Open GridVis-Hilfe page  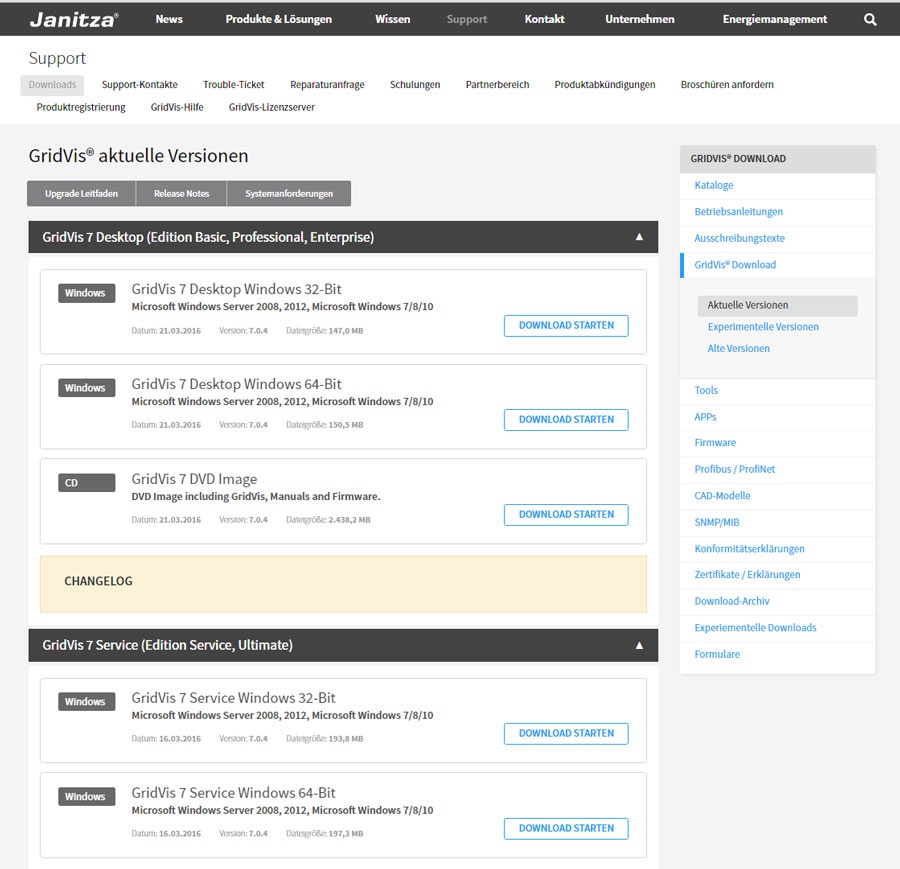pos(177,107)
